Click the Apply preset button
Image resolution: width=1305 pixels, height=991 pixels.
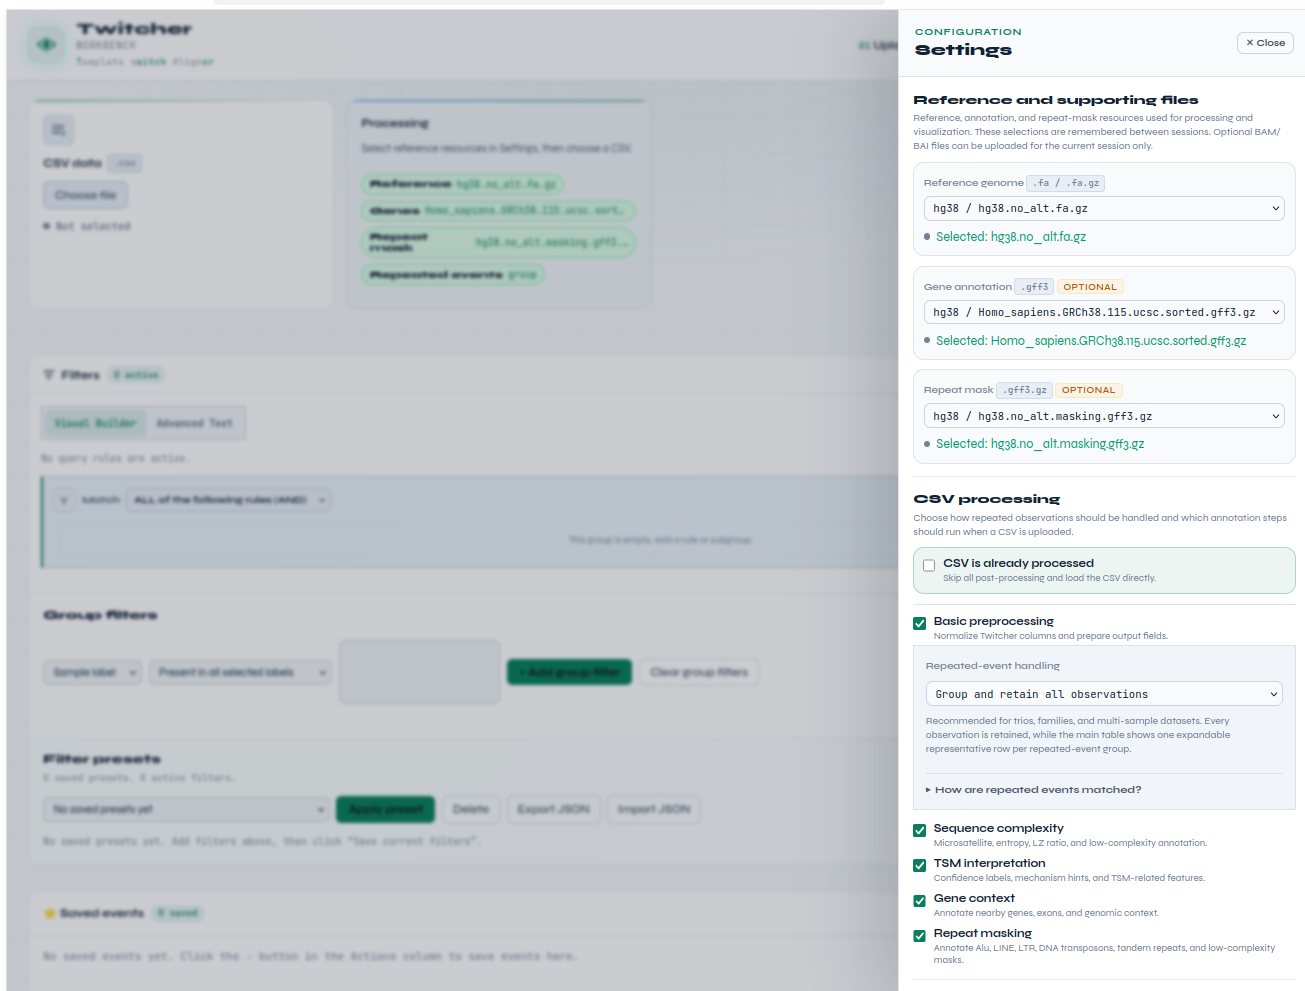pos(385,809)
